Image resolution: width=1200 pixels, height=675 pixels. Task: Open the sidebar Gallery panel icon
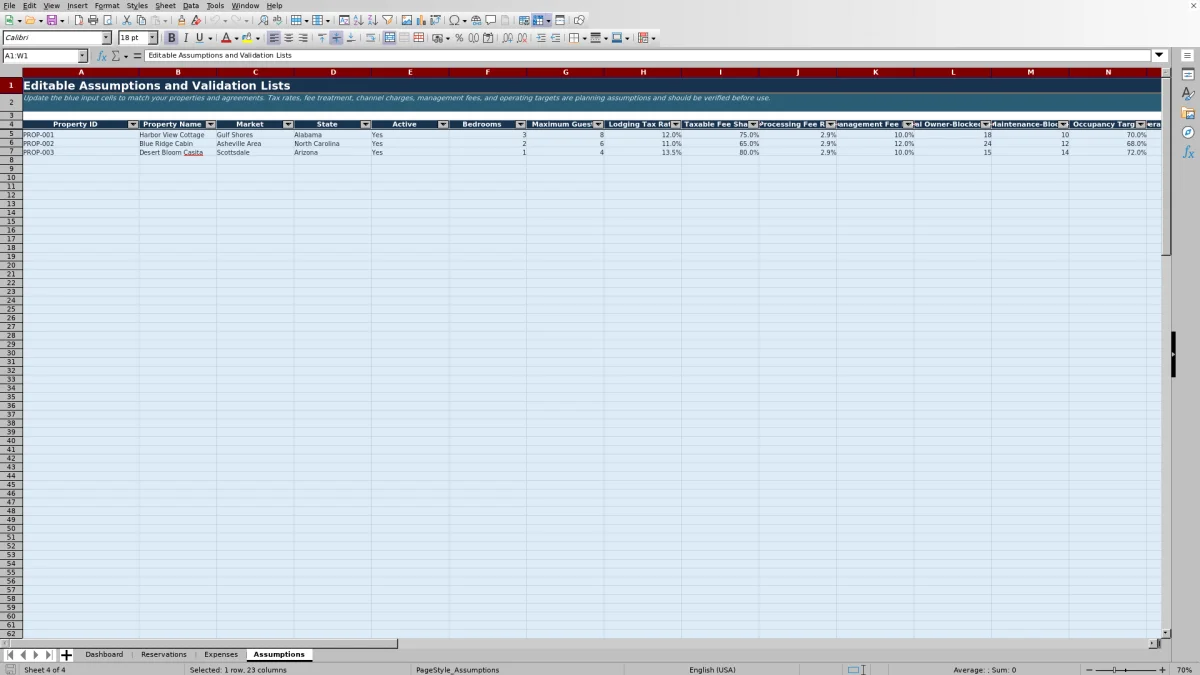tap(1188, 113)
